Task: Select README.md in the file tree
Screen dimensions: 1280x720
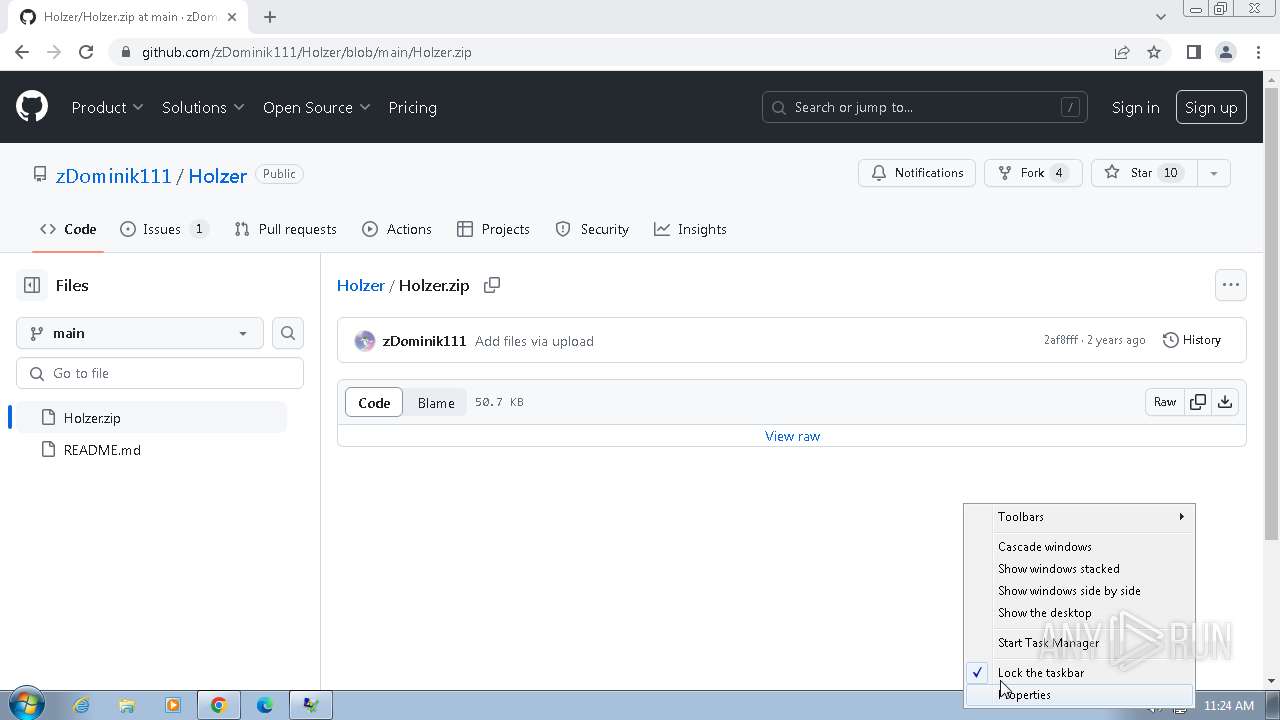Action: (151, 450)
